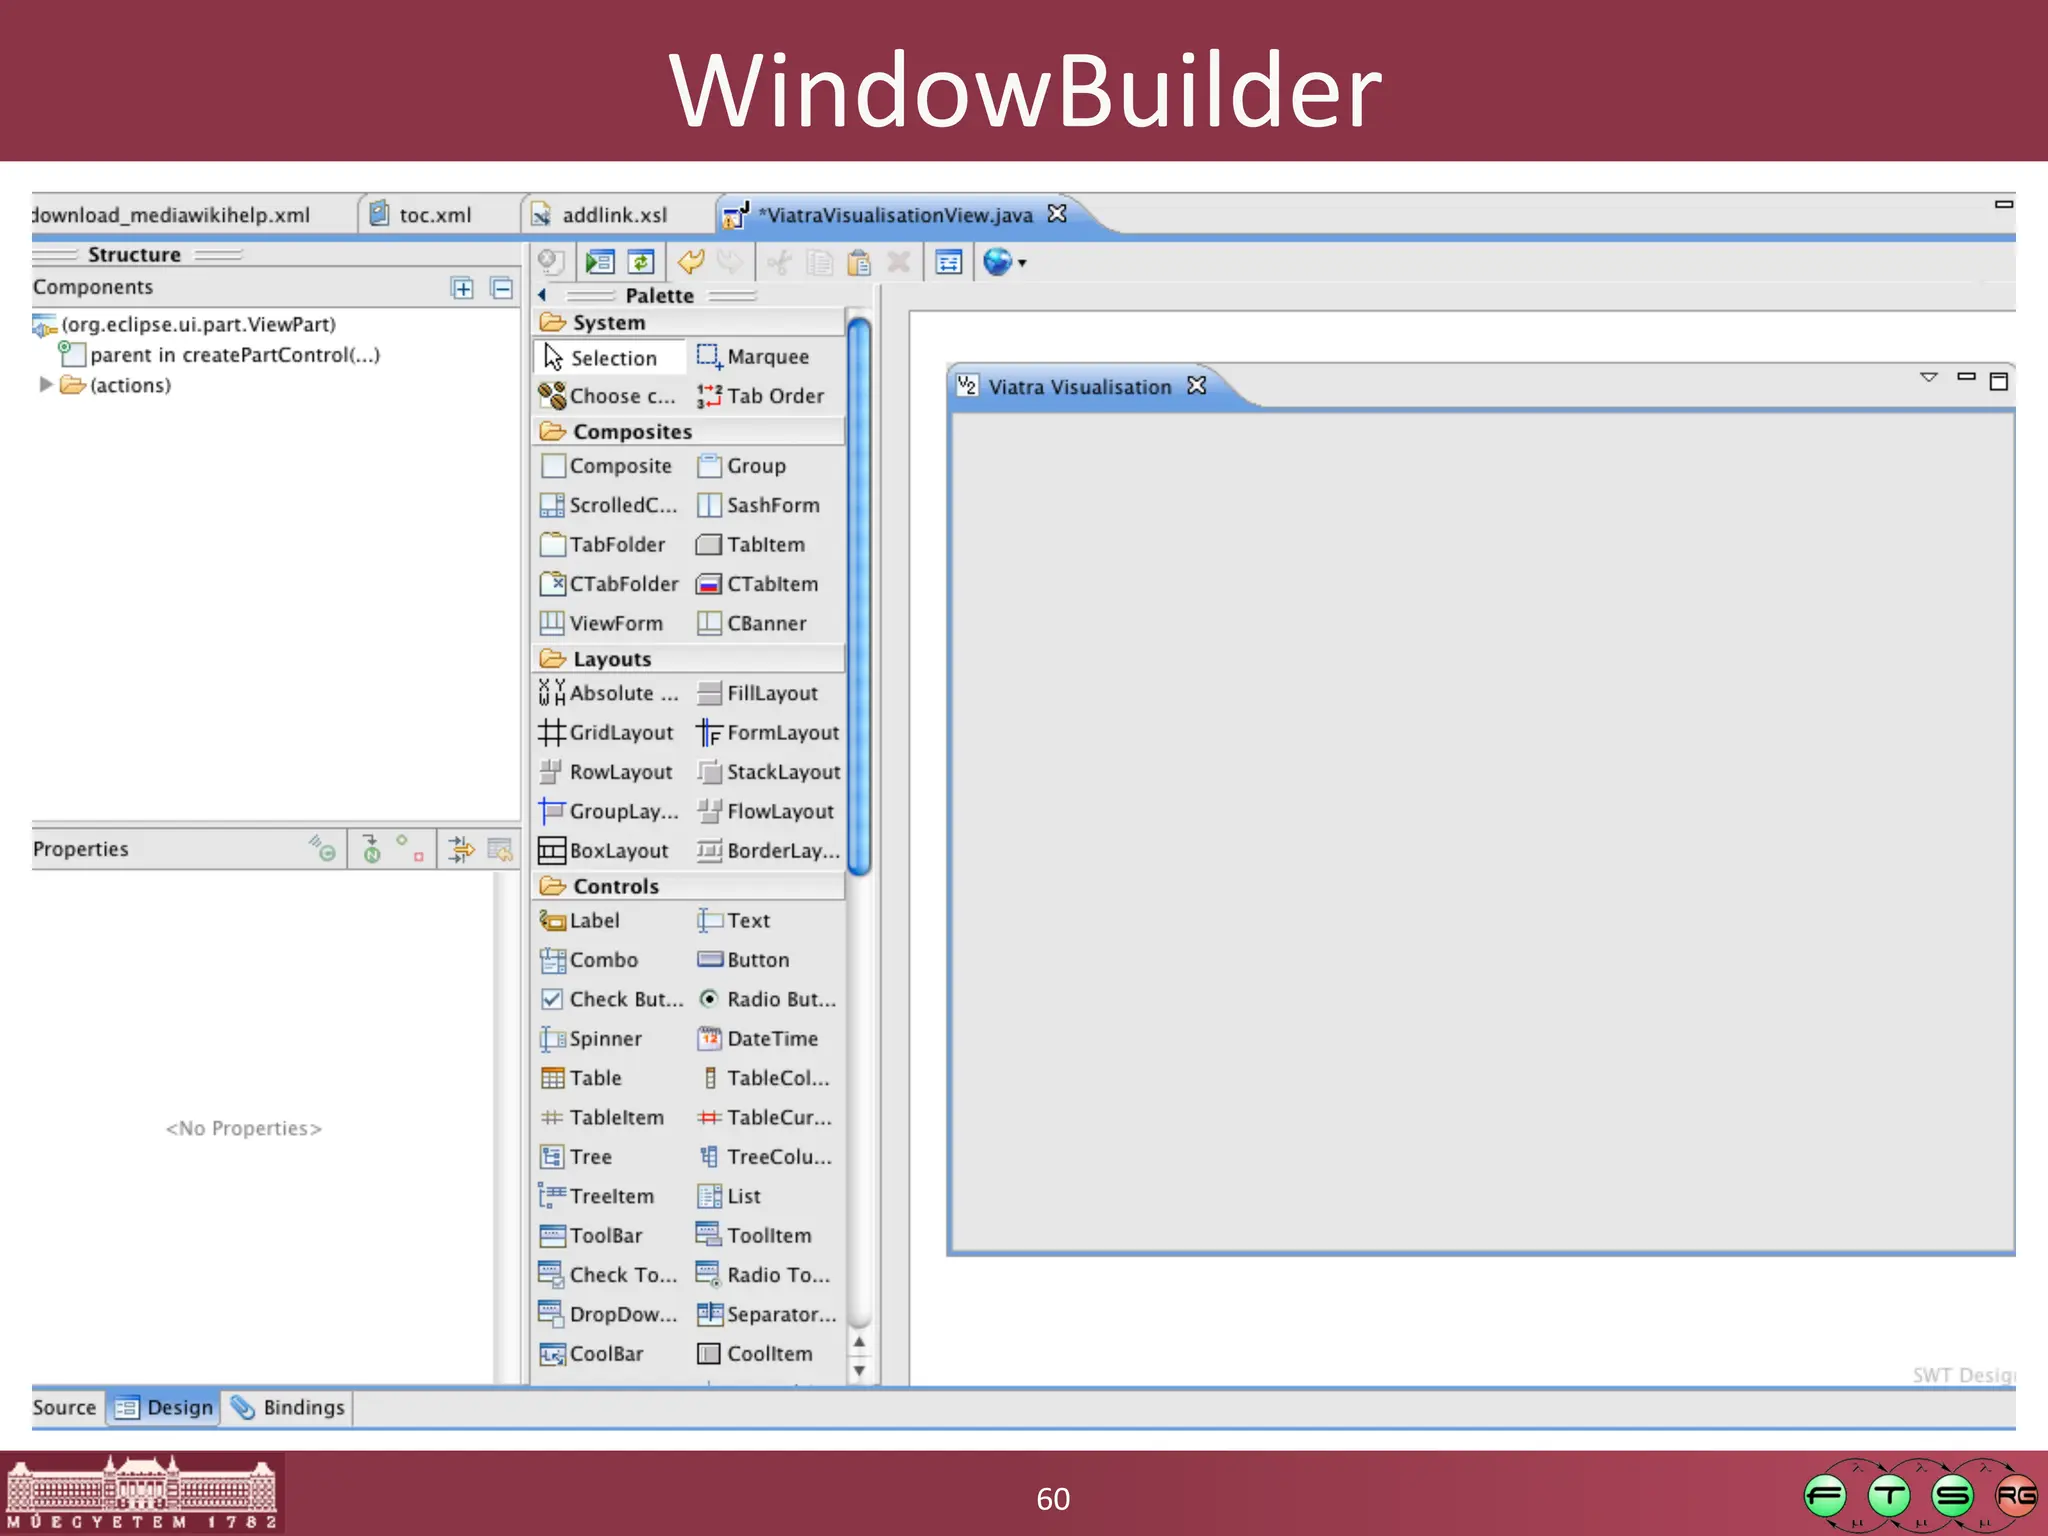This screenshot has height=1536, width=2048.
Task: Select the Composite palette item
Action: pos(608,466)
